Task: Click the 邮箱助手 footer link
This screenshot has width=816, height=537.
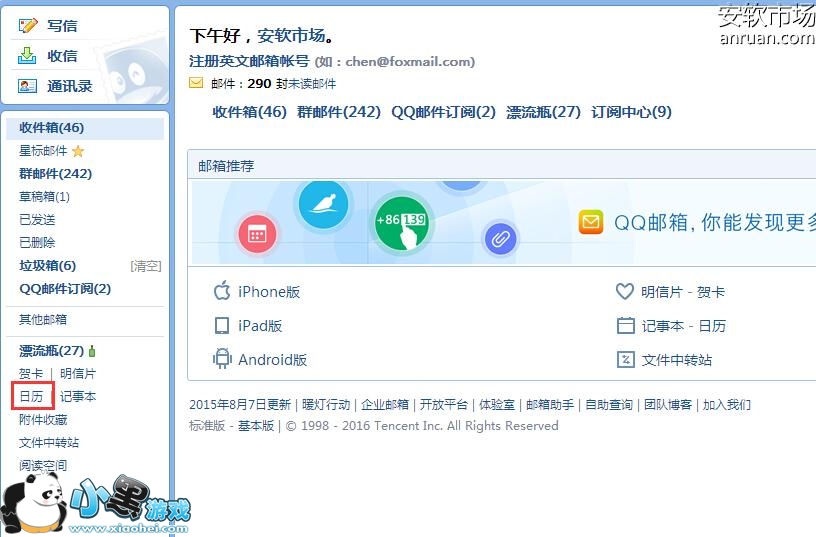Action: (550, 404)
